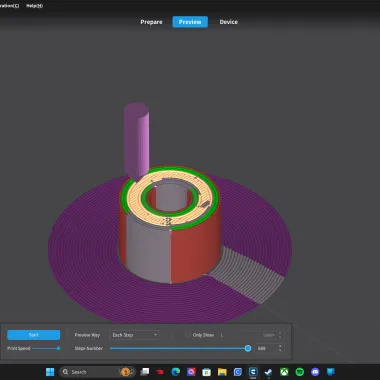Open the Help menu
380x380 pixels.
pos(35,6)
